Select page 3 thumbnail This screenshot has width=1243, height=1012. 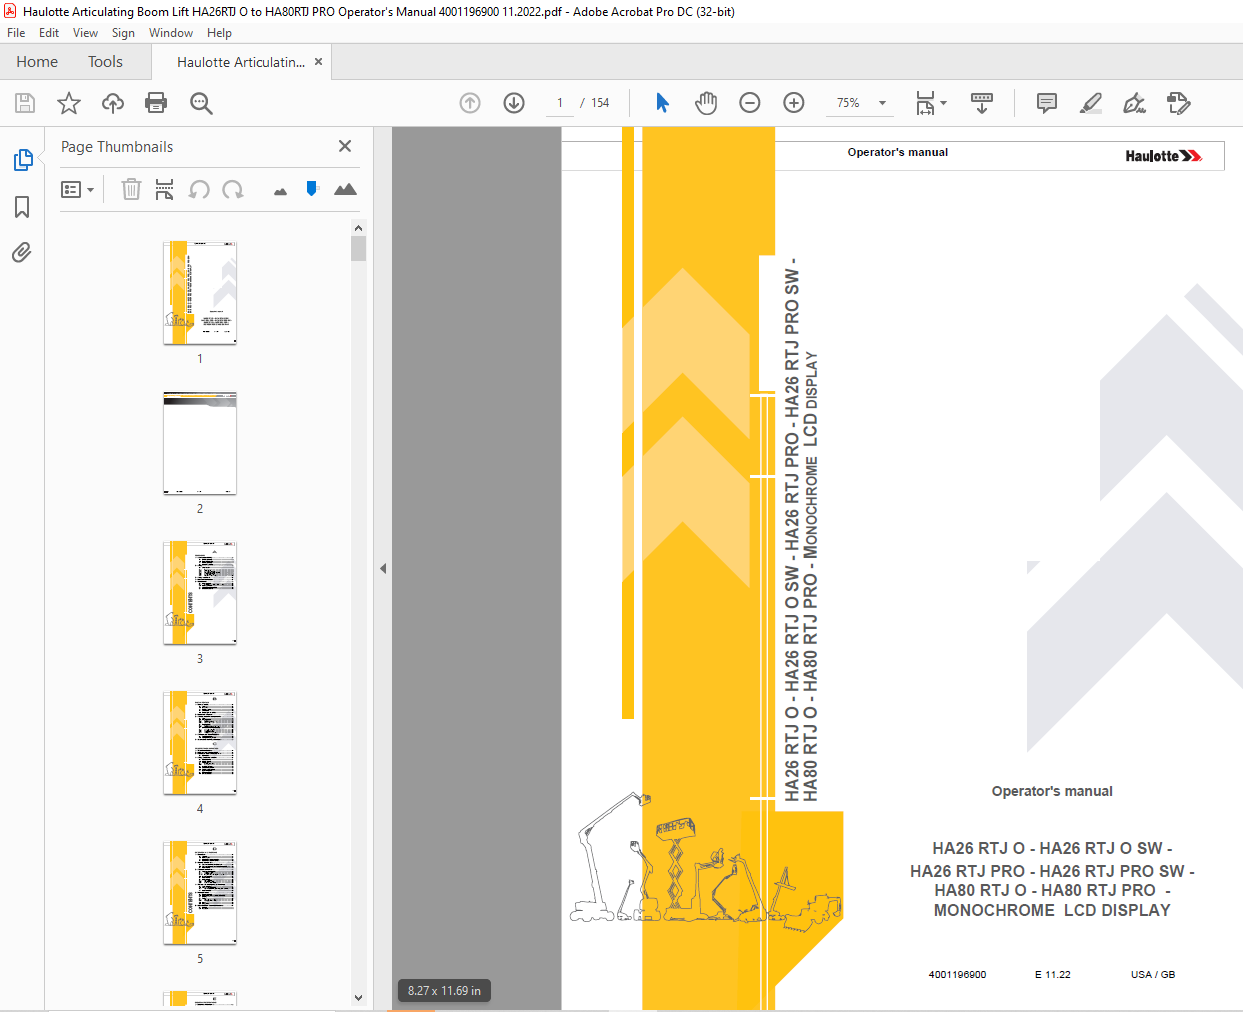click(200, 593)
